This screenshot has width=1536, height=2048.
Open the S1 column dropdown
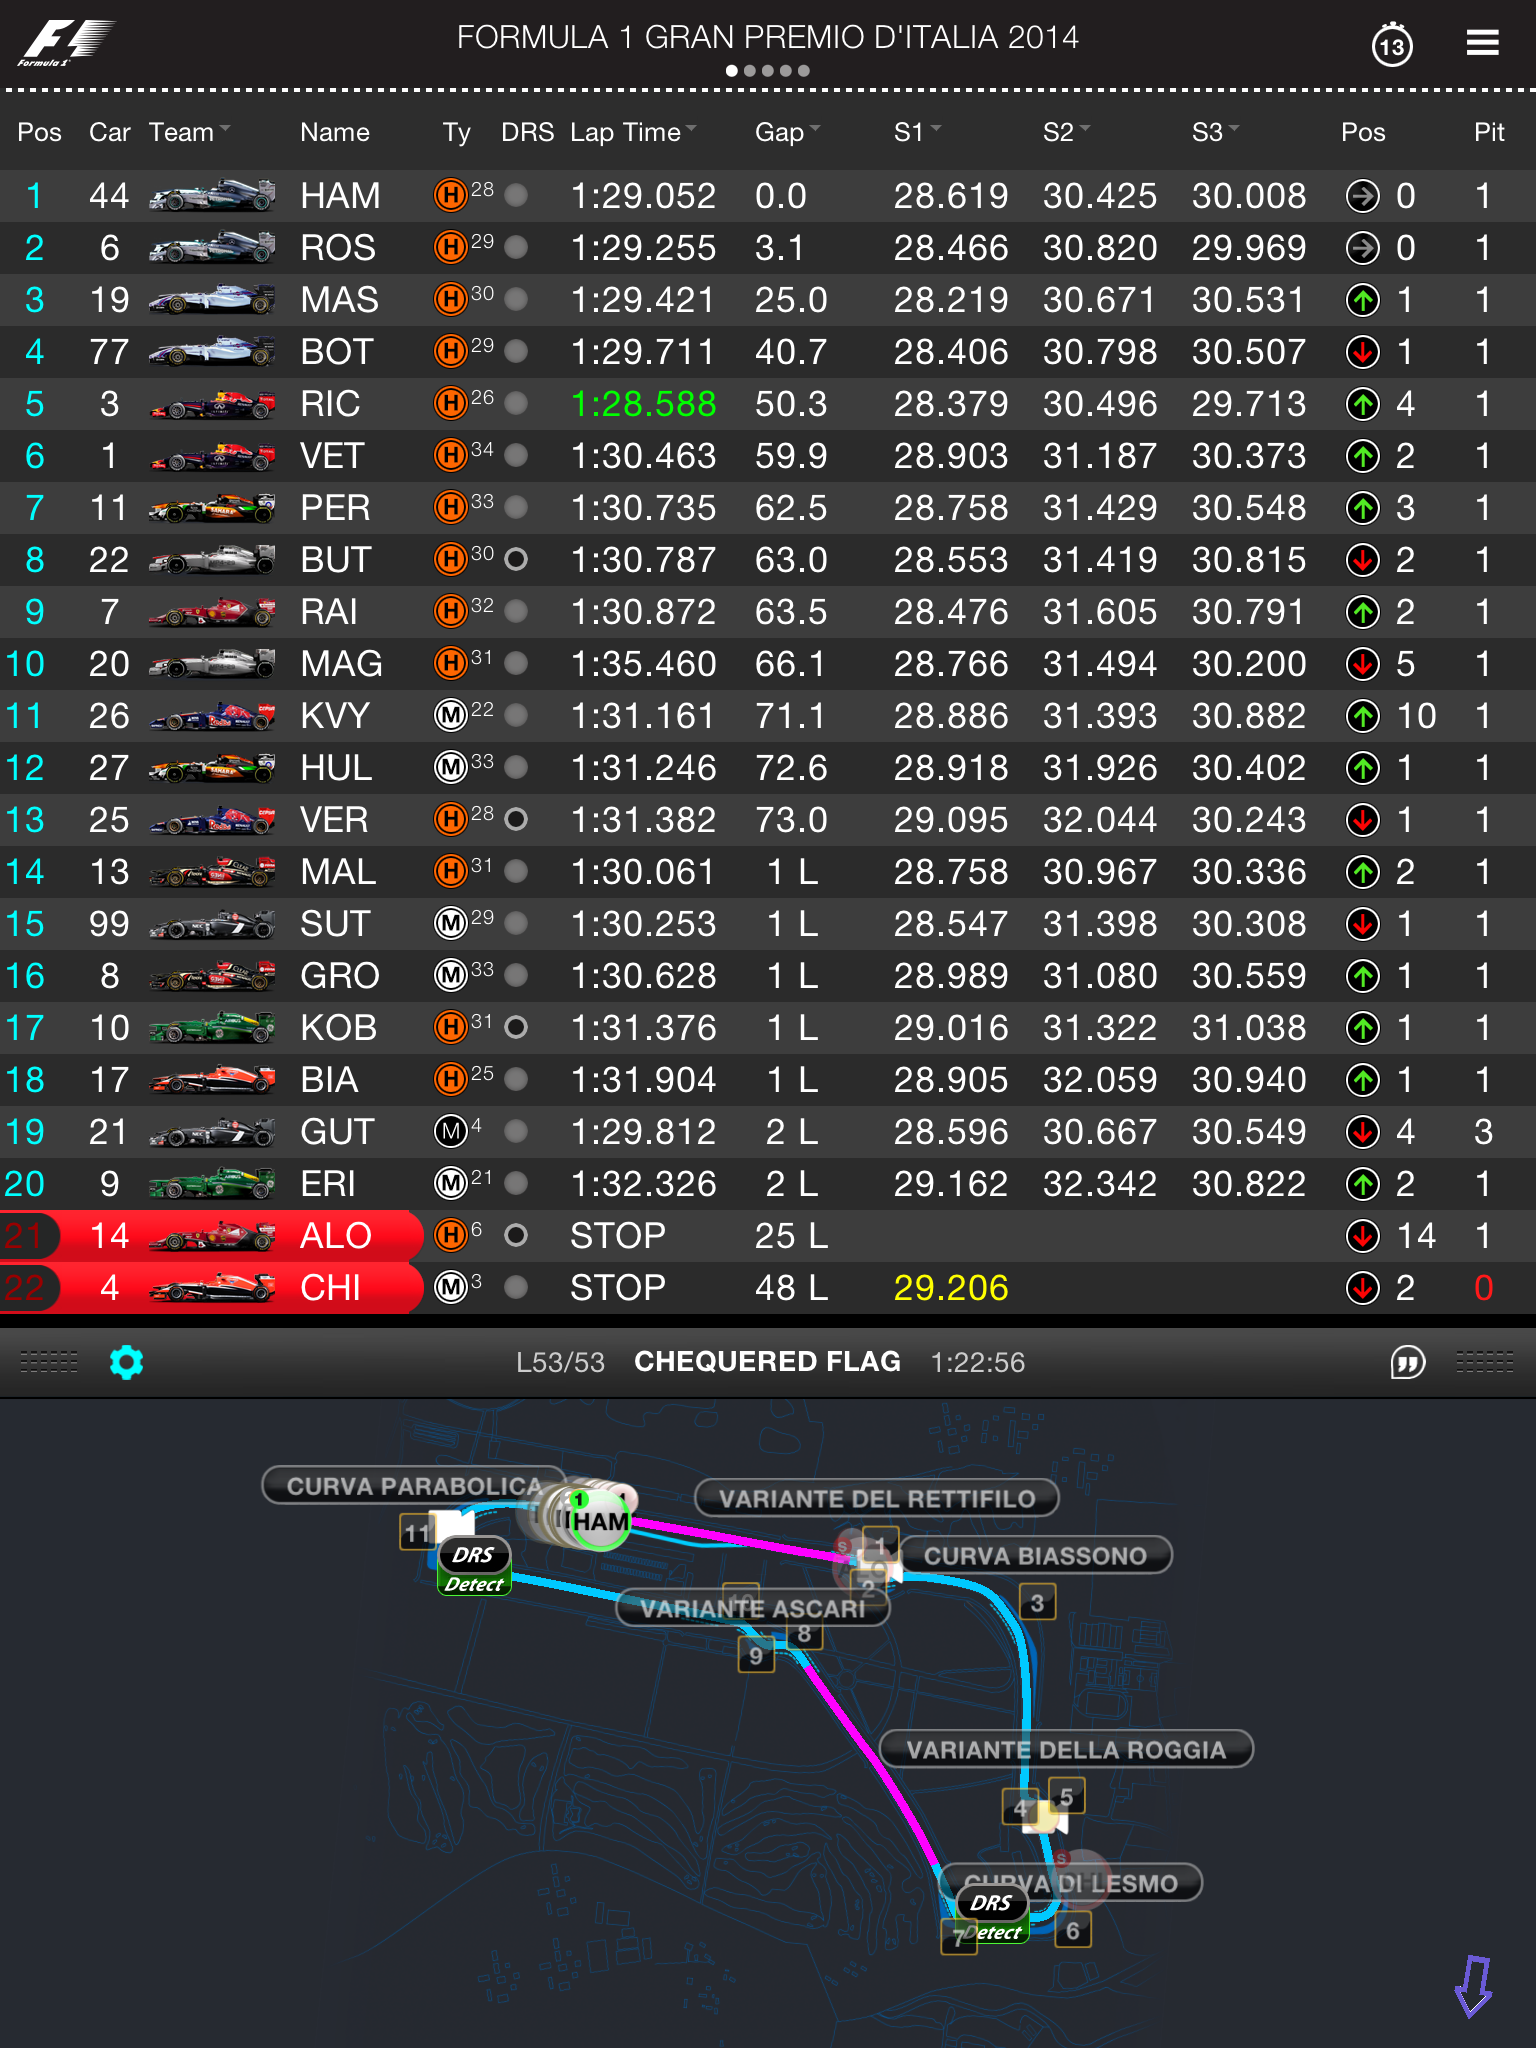pos(918,132)
